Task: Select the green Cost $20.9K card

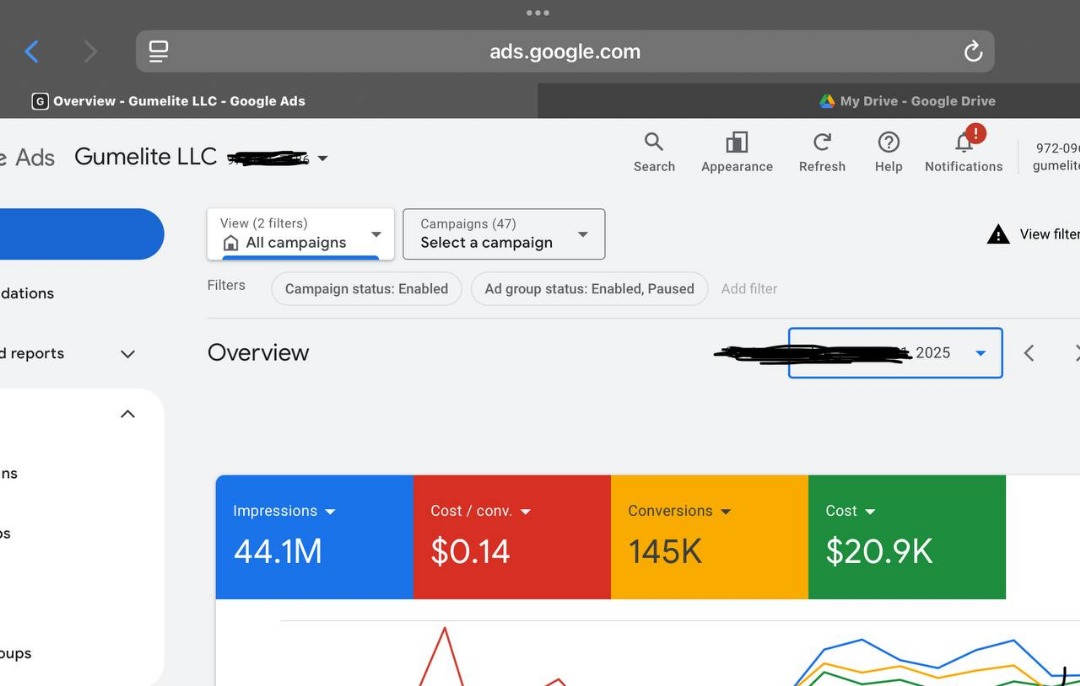Action: coord(907,537)
